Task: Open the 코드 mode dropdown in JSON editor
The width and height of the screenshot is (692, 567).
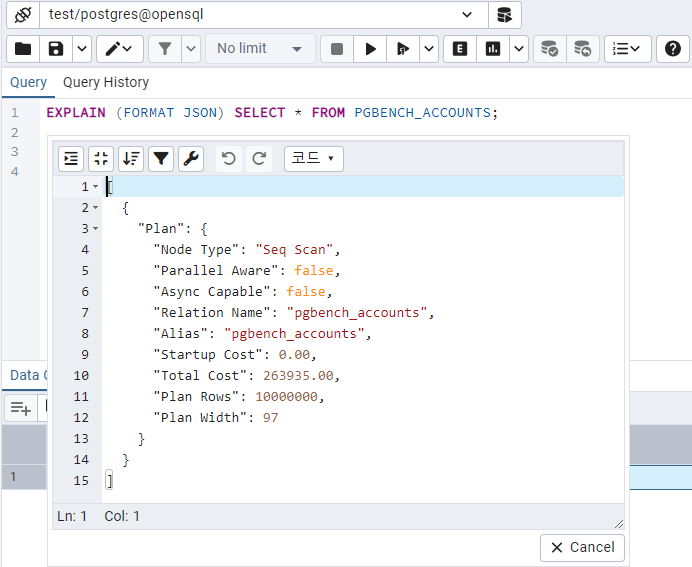Action: tap(313, 158)
